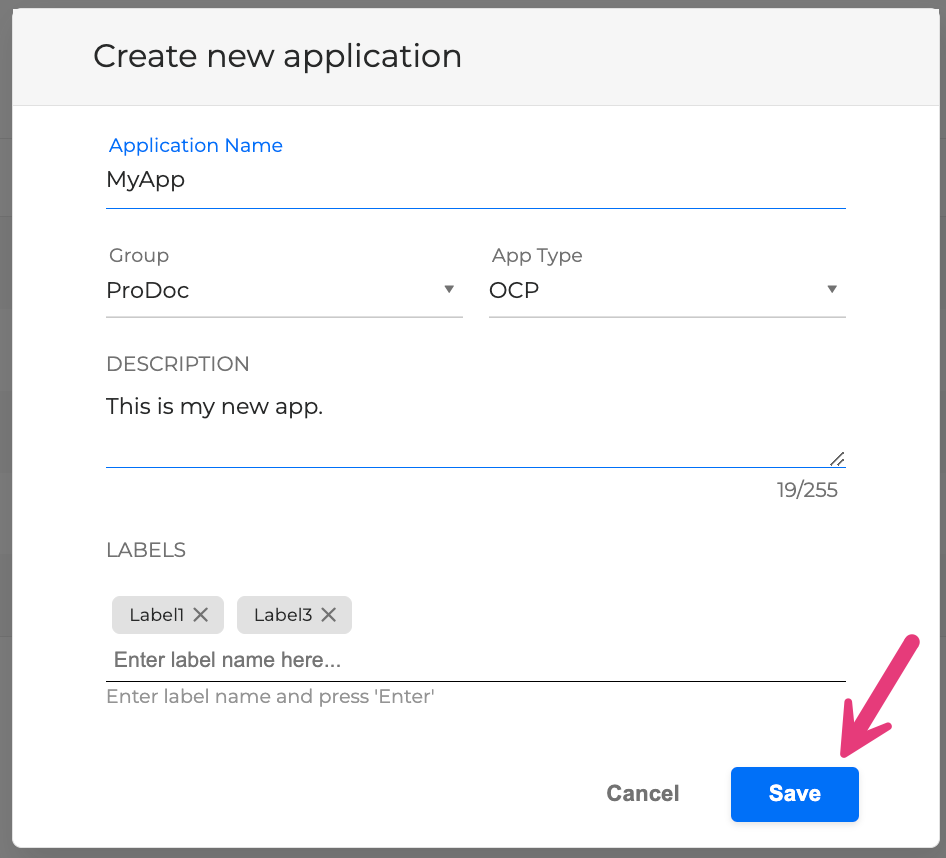Click the Group dropdown arrow
The height and width of the screenshot is (858, 946).
[x=449, y=290]
